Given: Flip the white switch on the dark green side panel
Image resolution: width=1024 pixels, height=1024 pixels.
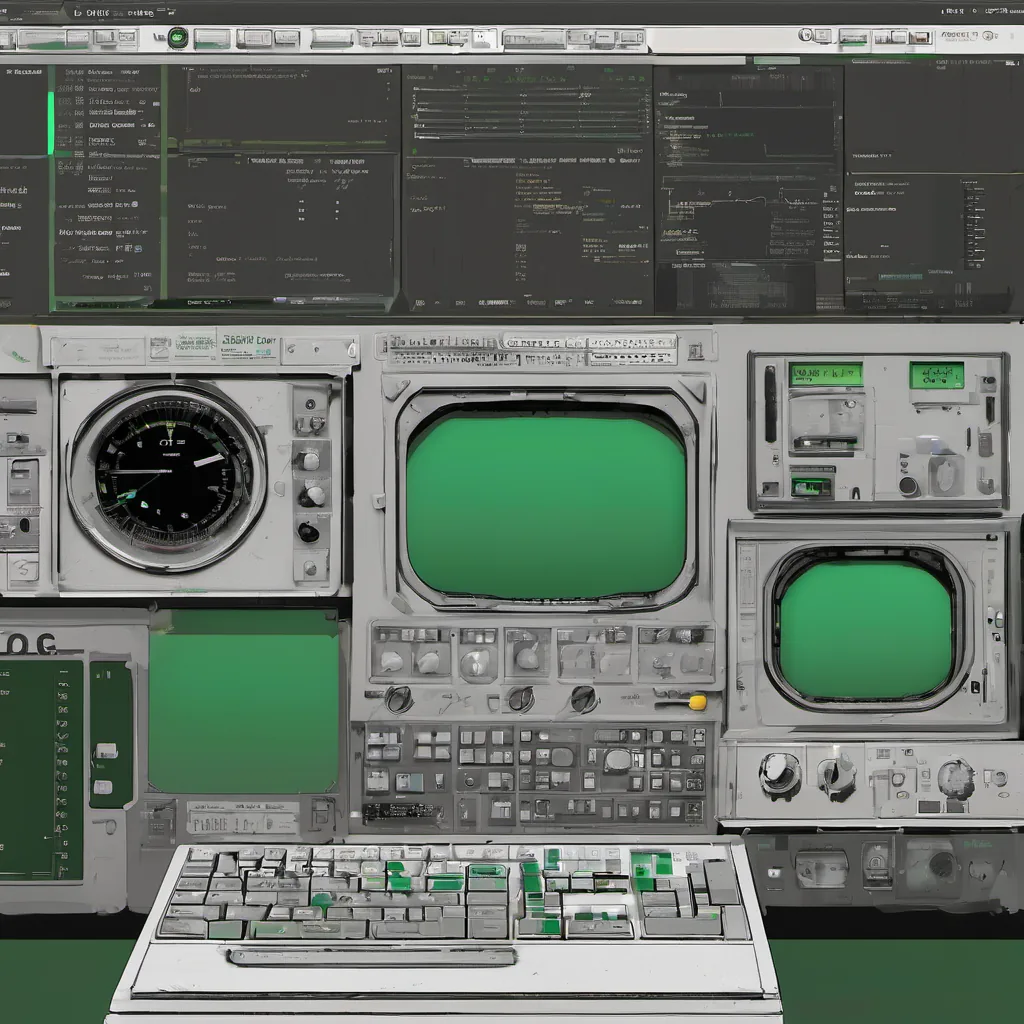Looking at the screenshot, I should pyautogui.click(x=106, y=752).
